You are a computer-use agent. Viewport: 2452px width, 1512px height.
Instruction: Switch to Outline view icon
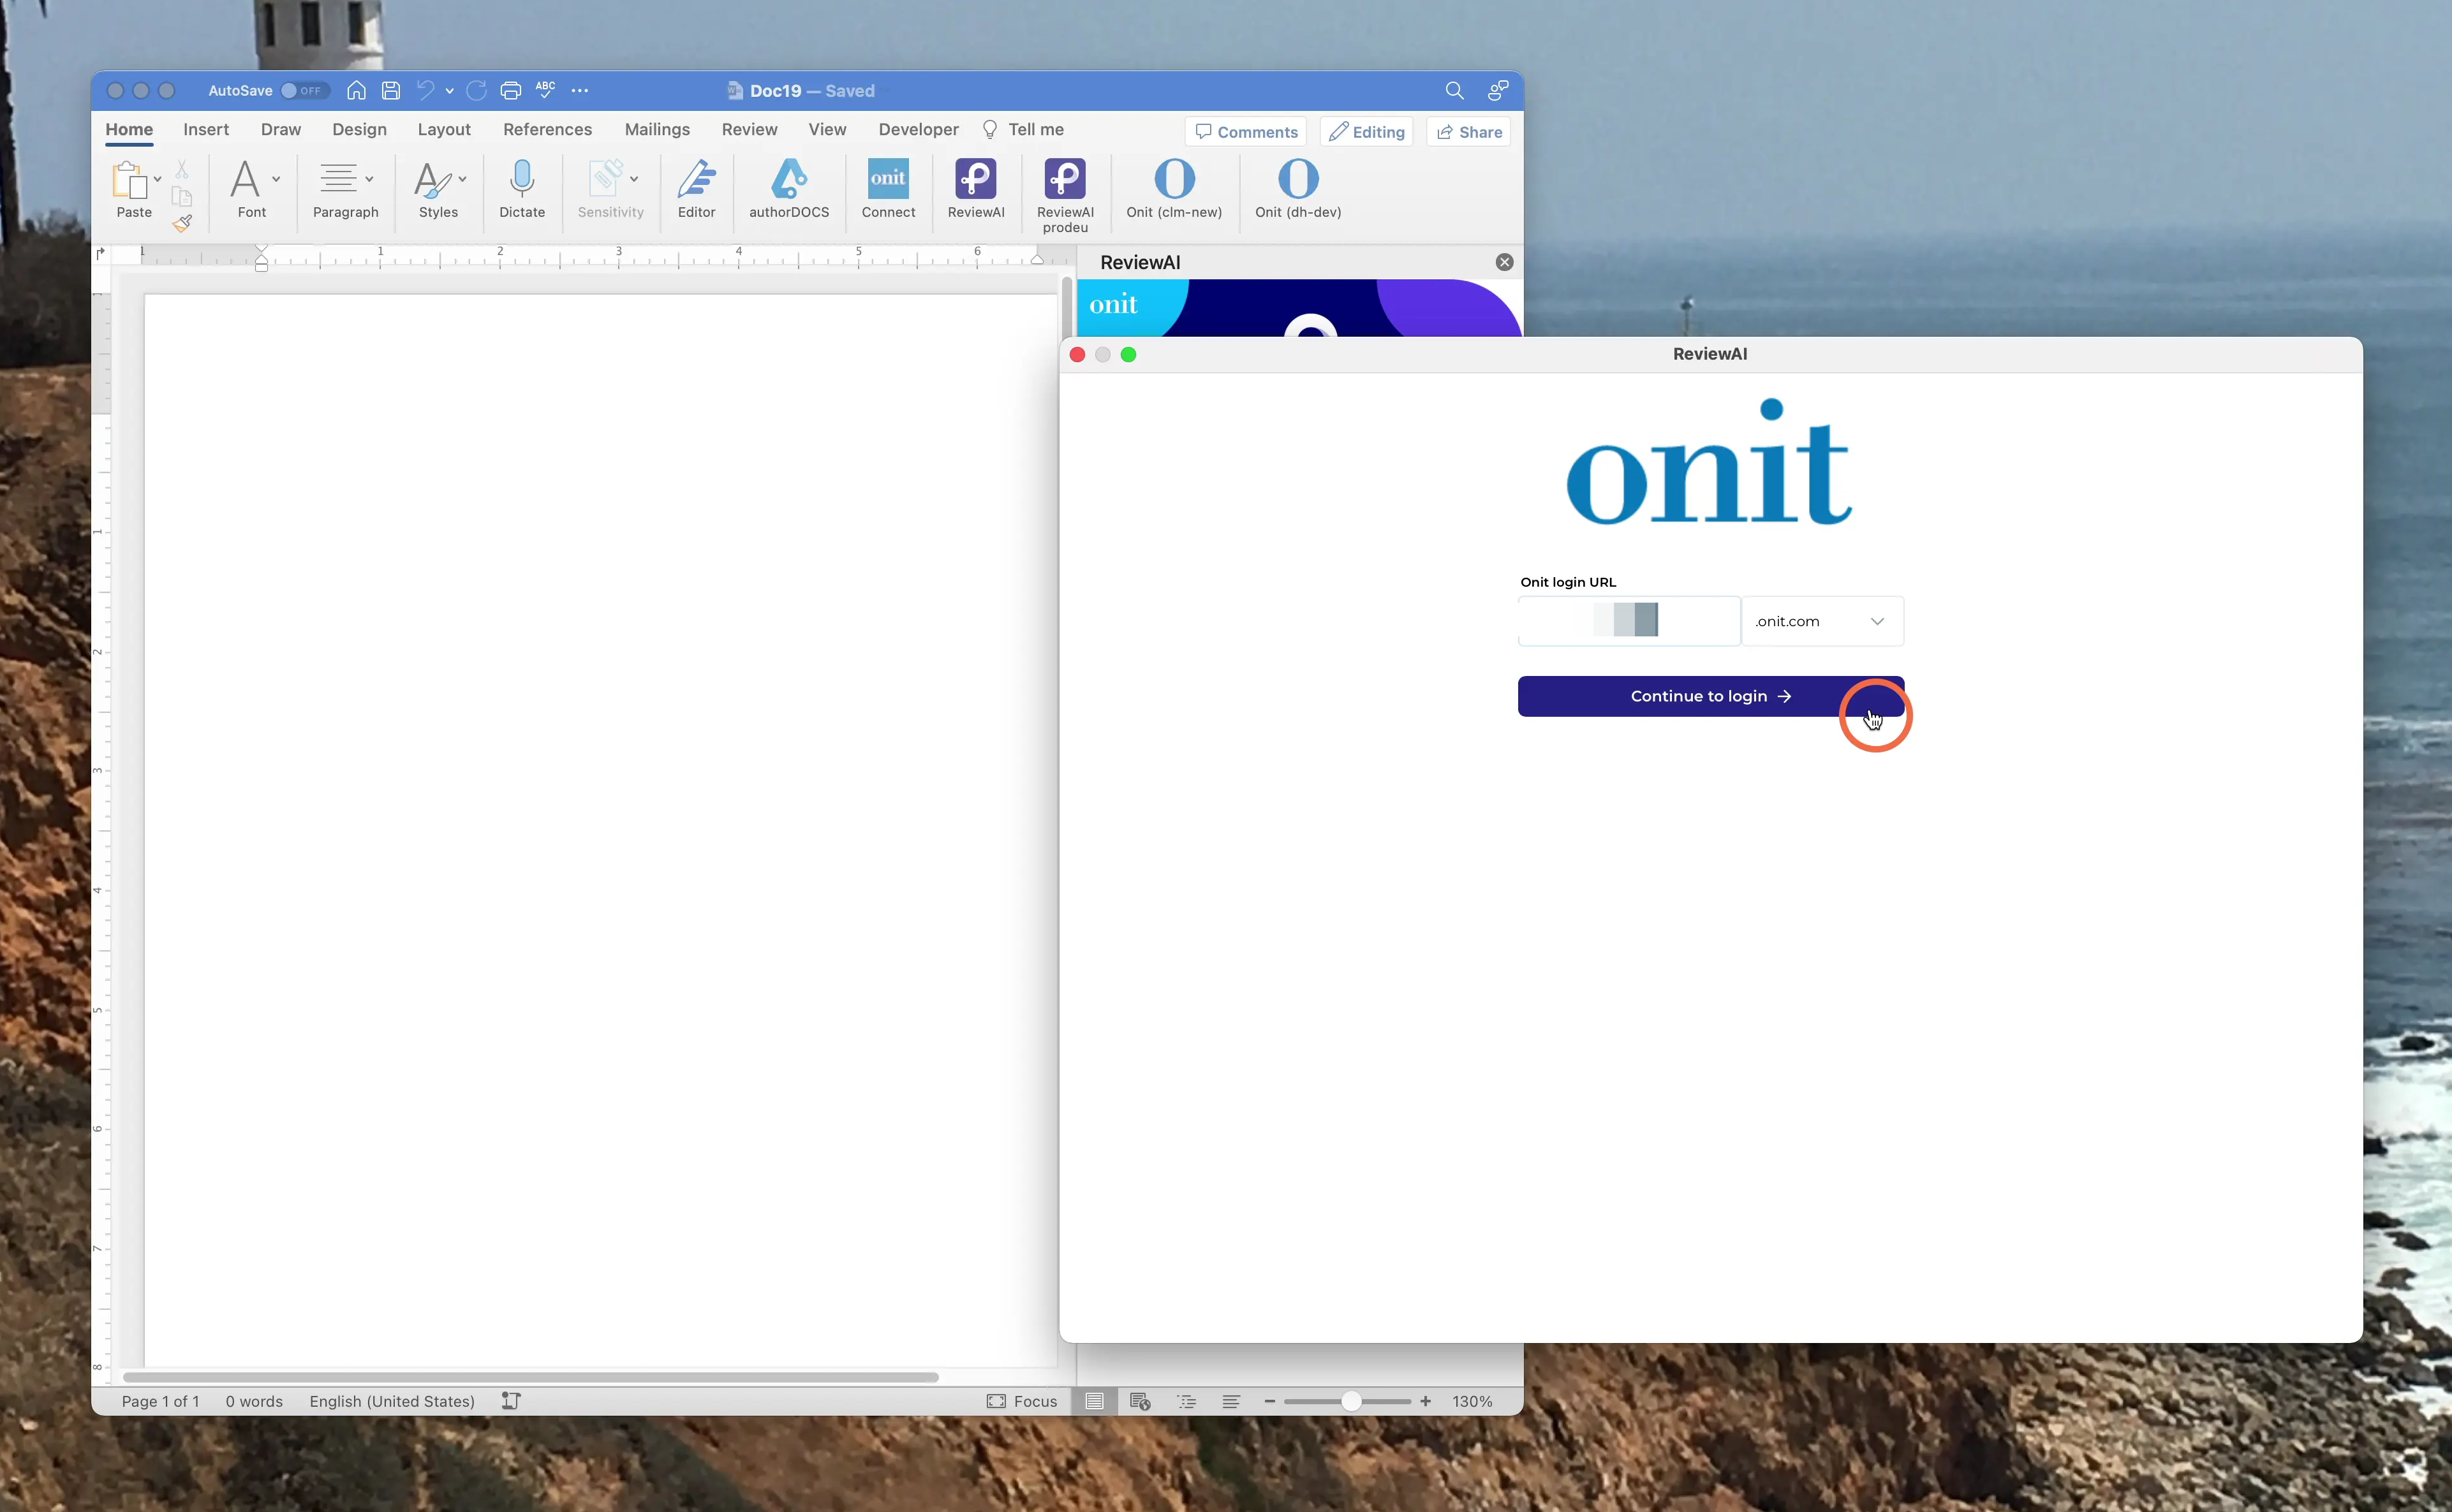tap(1186, 1401)
